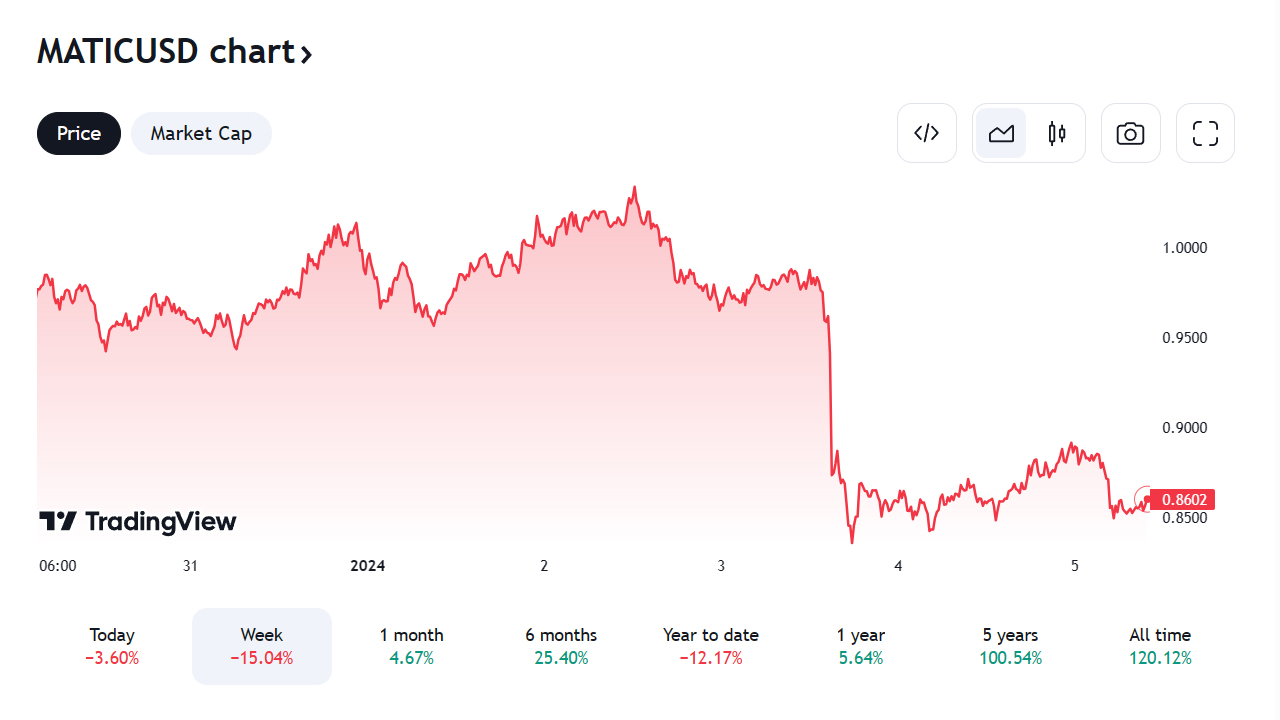
Task: Select the Week time range
Action: tap(262, 646)
